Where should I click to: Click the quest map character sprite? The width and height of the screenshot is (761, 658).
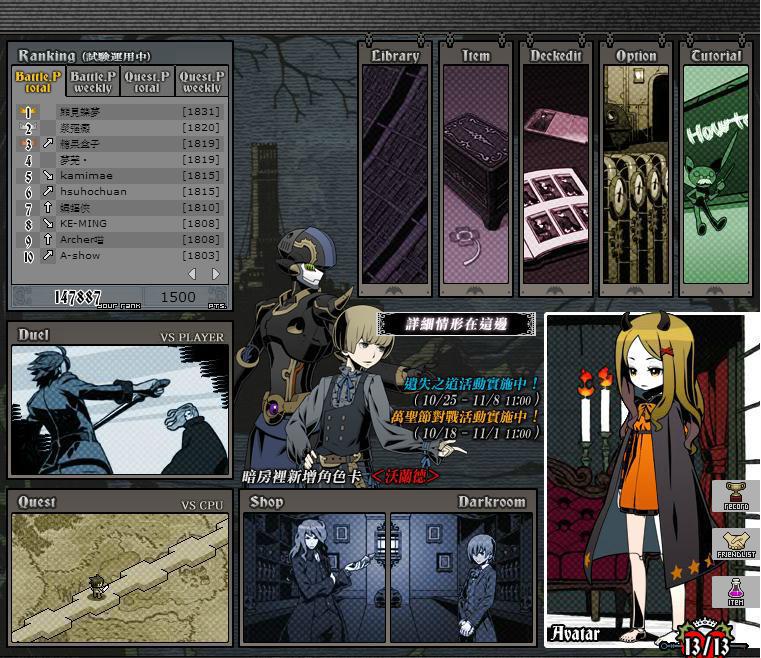pyautogui.click(x=99, y=586)
